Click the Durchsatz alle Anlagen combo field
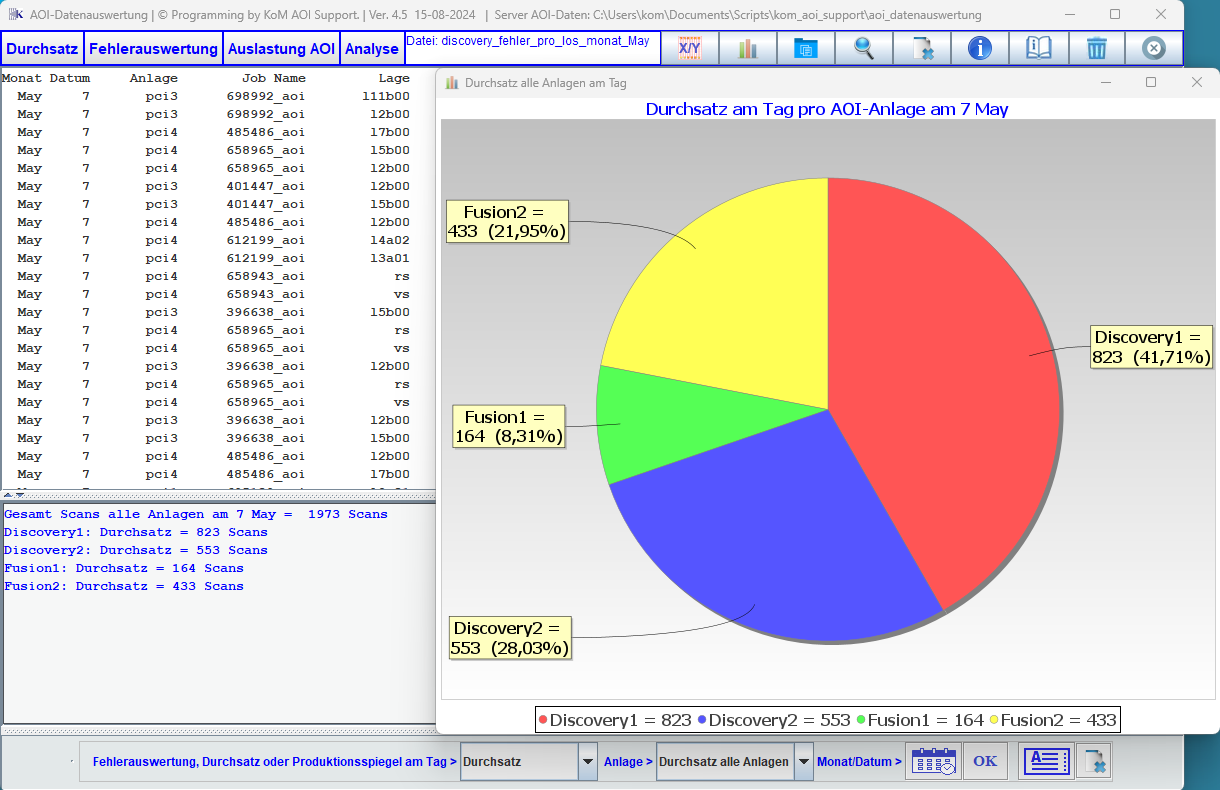This screenshot has width=1220, height=790. pos(725,762)
